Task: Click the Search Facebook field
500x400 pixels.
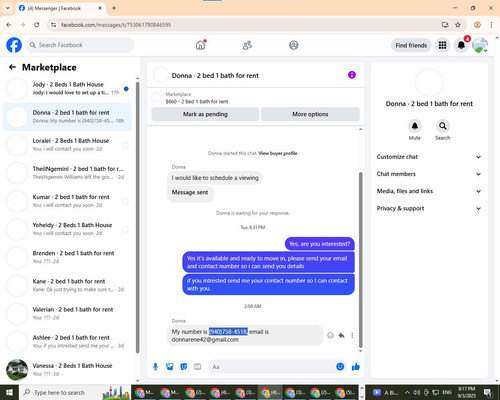Action: pos(80,45)
